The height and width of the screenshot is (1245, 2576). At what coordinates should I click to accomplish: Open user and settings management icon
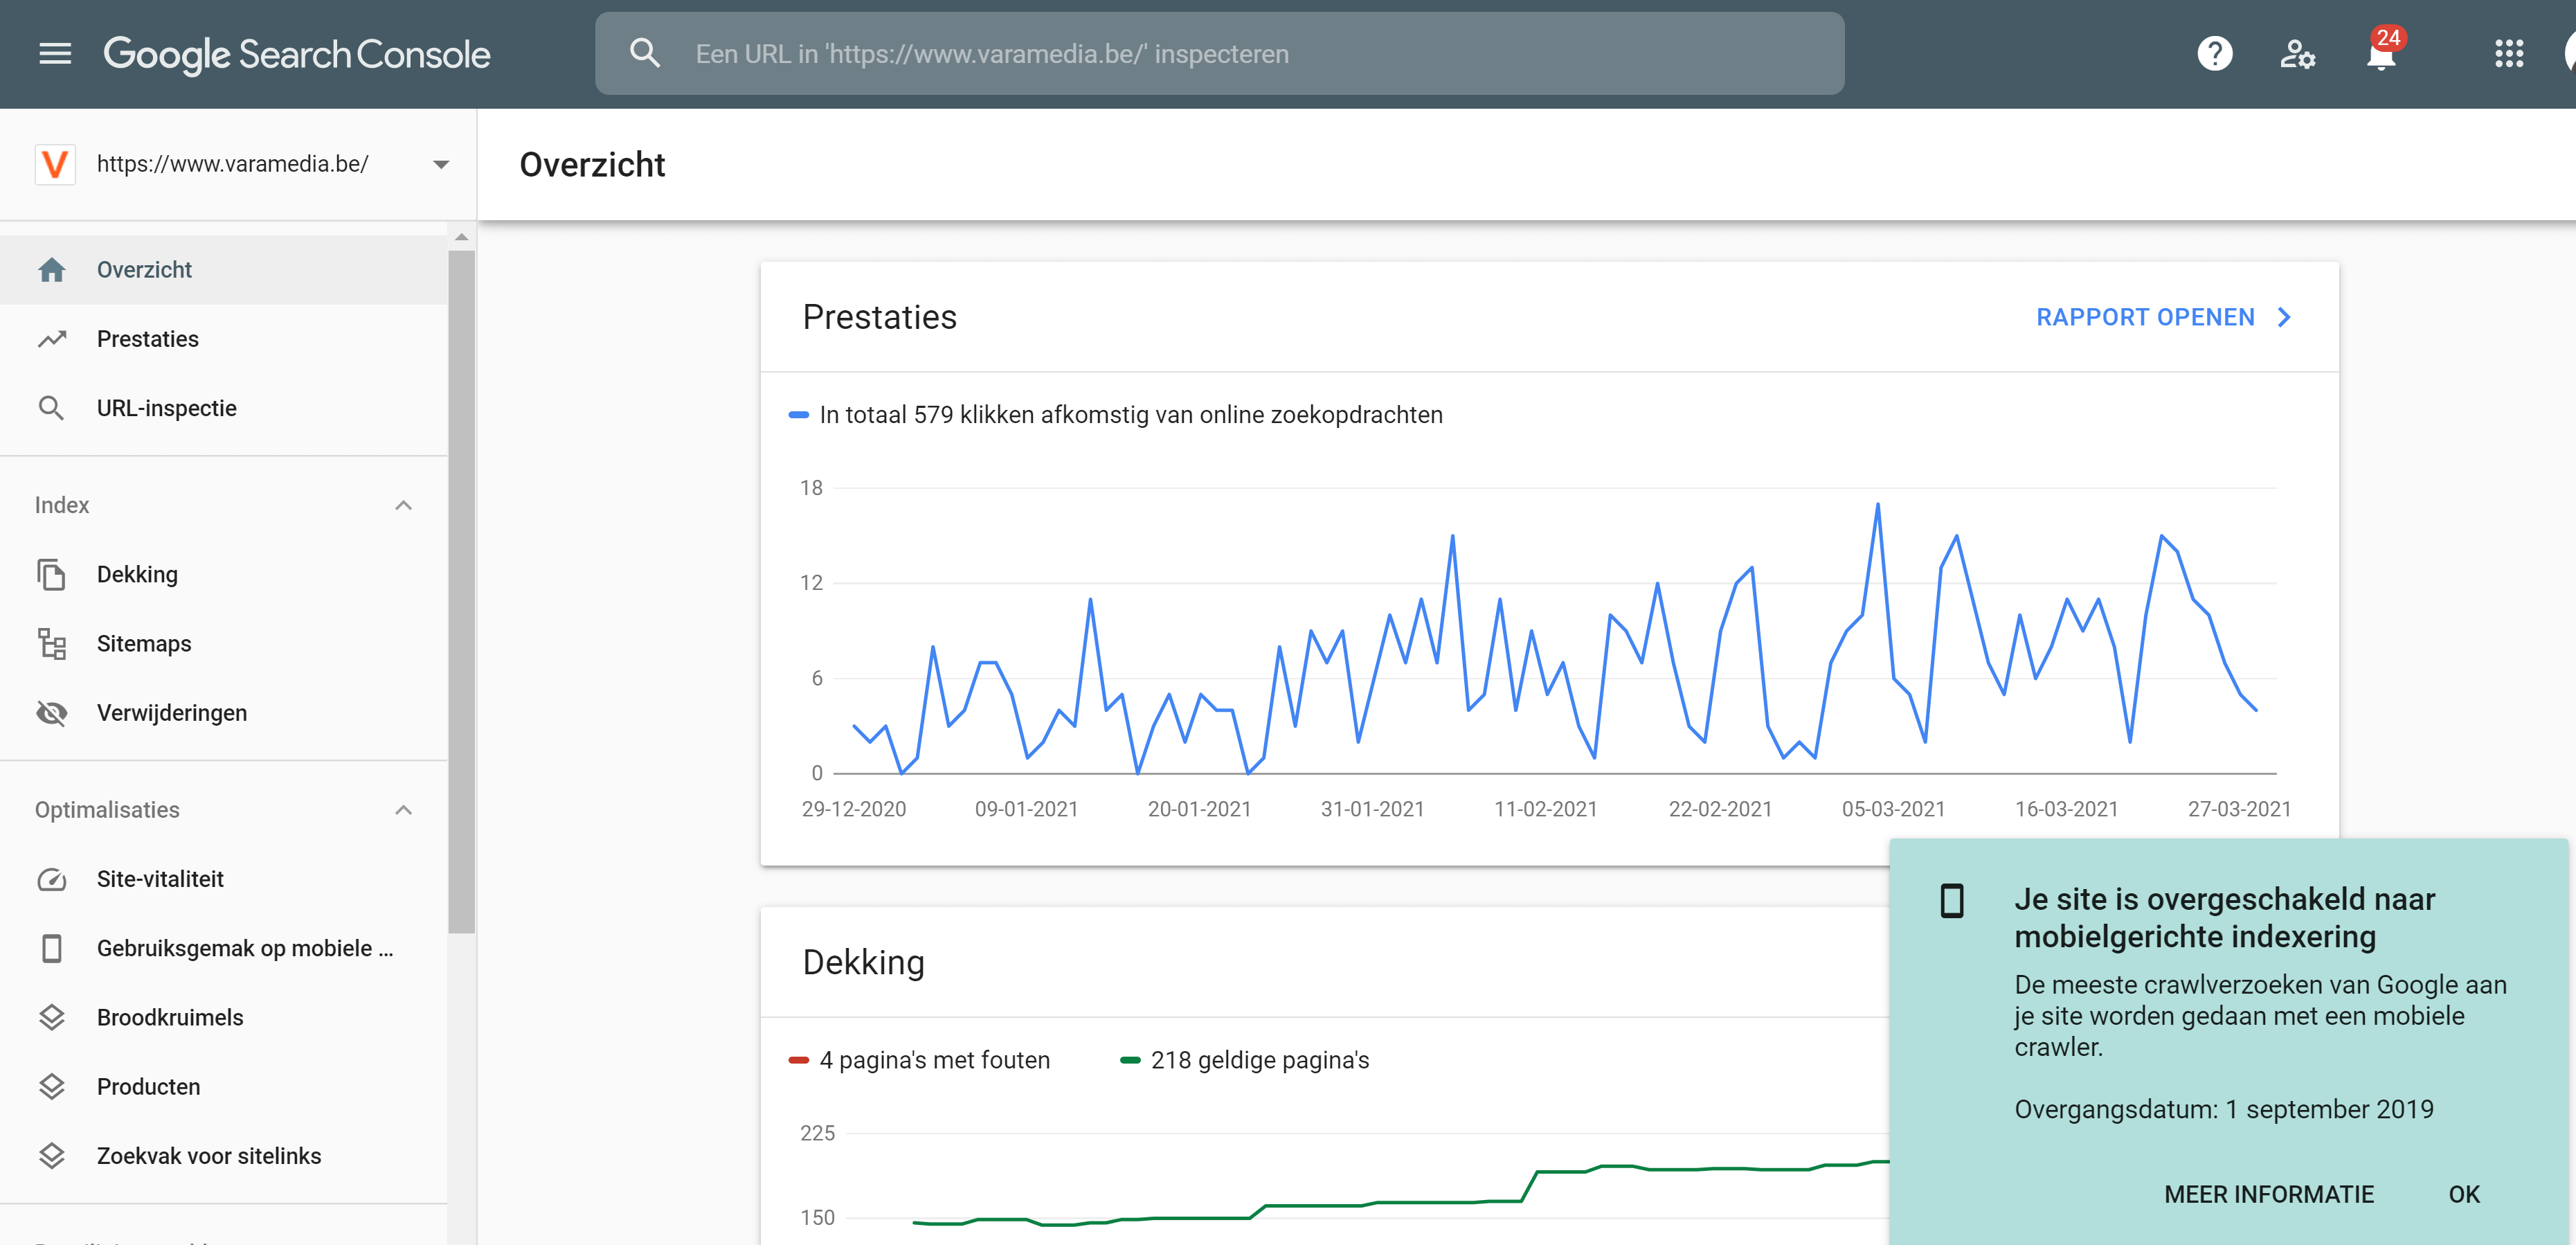(x=2297, y=54)
